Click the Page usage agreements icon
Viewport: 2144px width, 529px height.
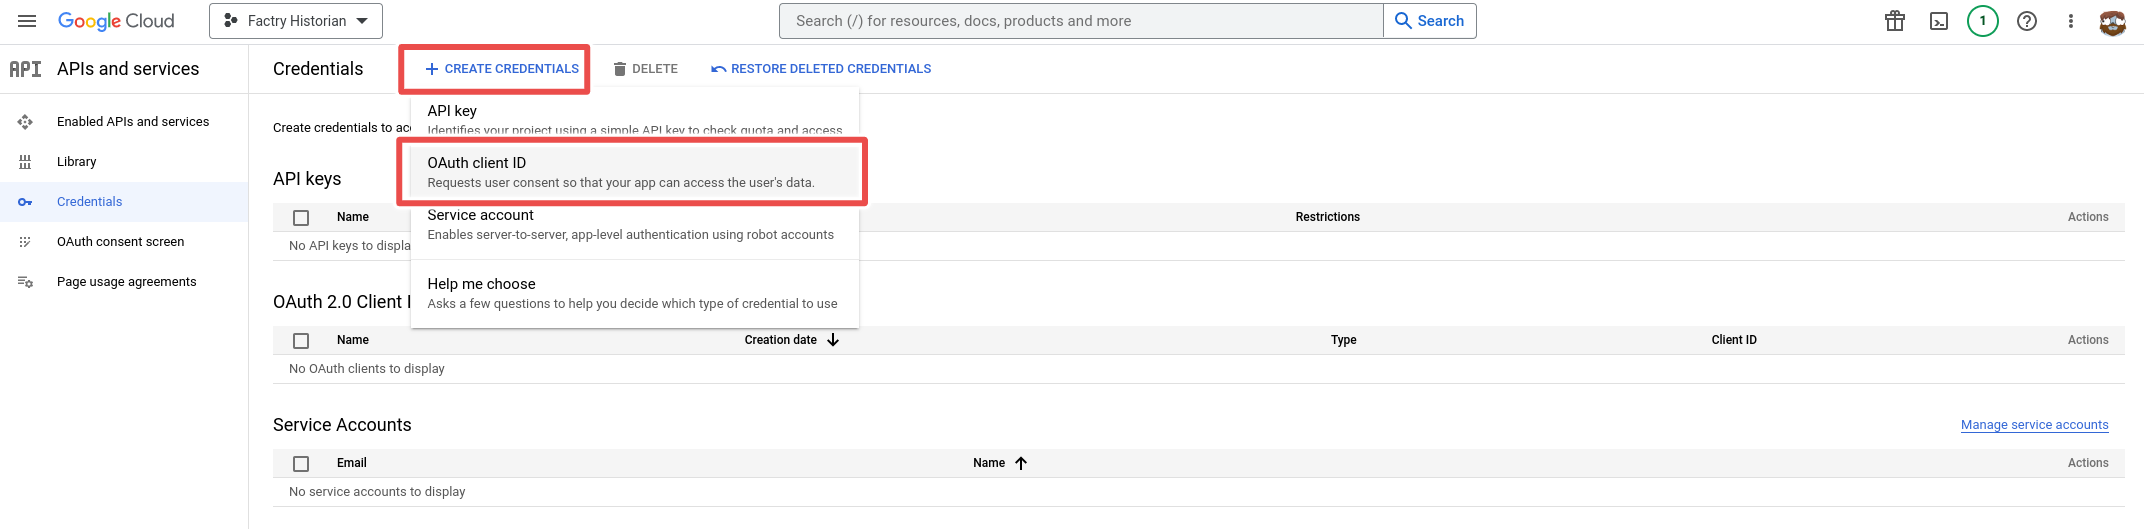click(25, 282)
